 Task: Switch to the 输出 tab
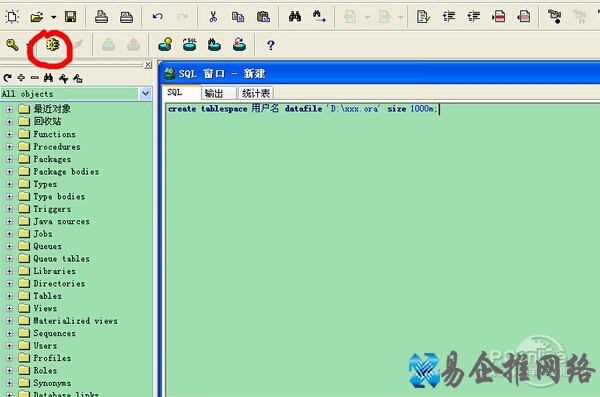(x=218, y=93)
